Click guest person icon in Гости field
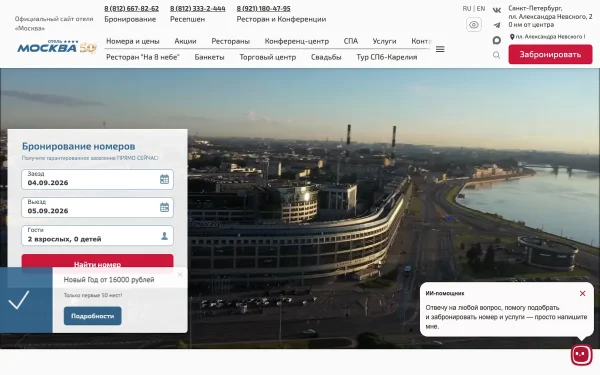The image size is (600, 375). [164, 236]
